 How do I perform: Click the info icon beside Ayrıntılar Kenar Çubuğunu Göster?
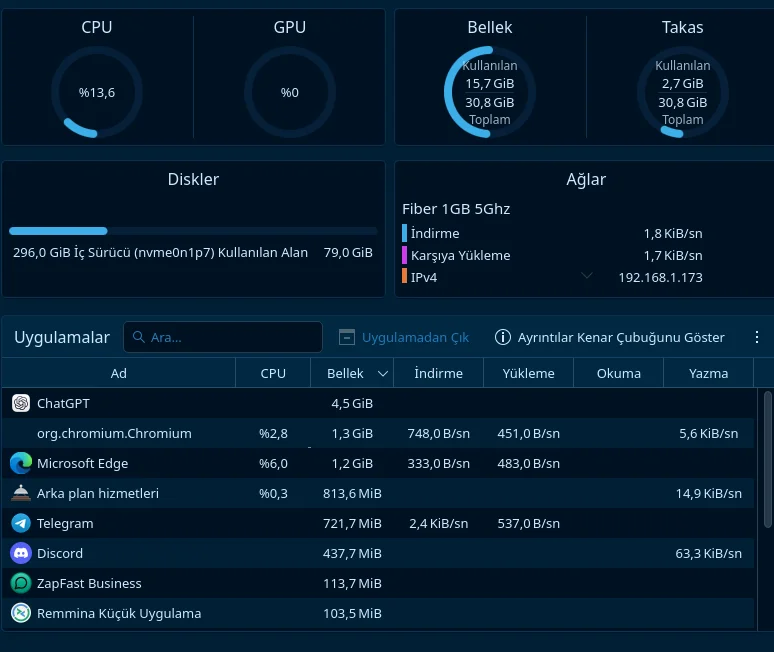point(503,337)
